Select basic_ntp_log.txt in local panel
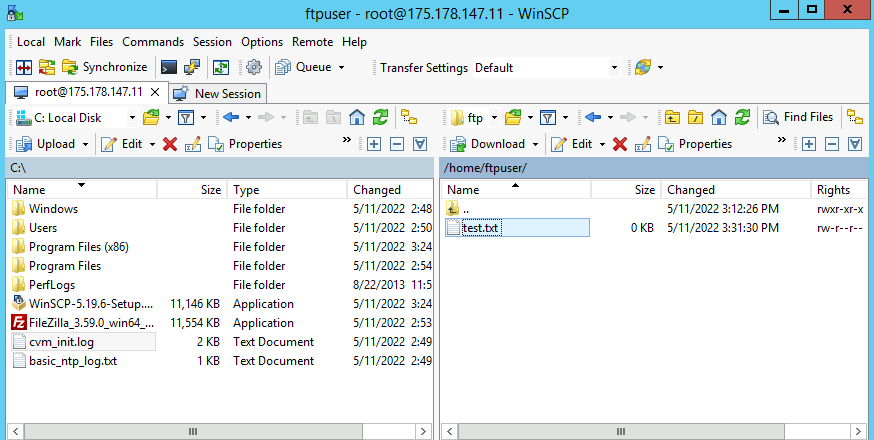874x440 pixels. [x=73, y=361]
